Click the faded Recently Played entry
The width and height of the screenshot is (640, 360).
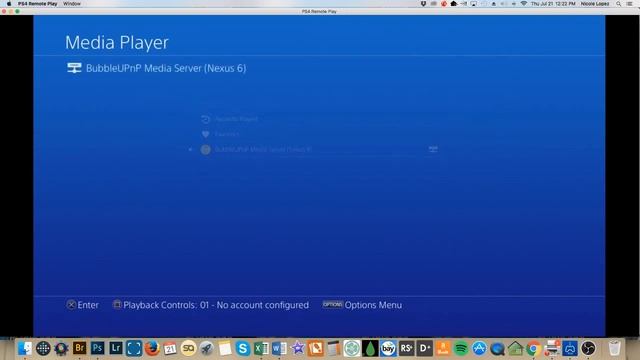(x=229, y=119)
